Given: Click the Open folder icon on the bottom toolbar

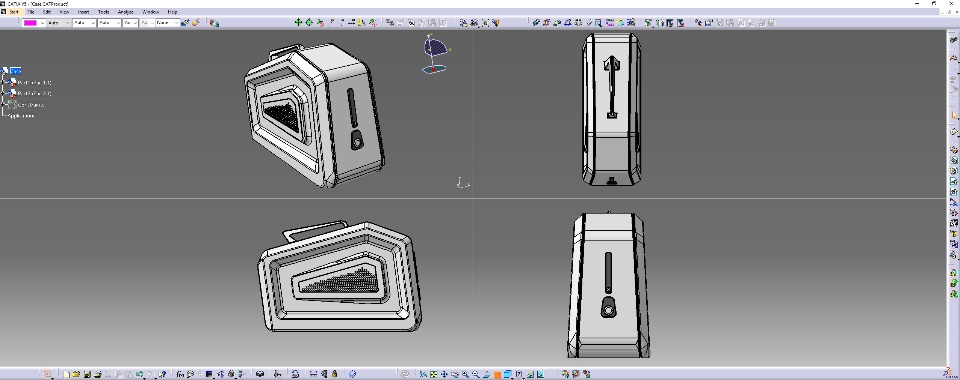Looking at the screenshot, I should point(76,374).
